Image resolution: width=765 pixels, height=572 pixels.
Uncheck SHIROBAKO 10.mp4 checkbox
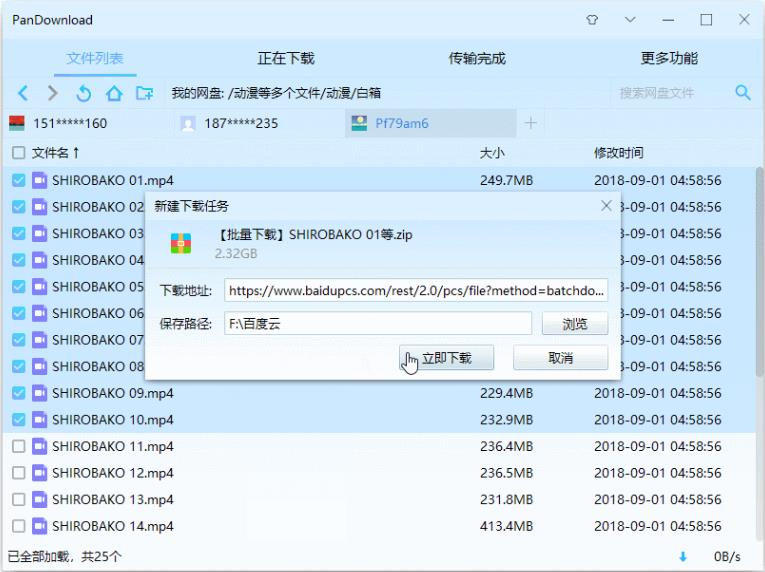pyautogui.click(x=19, y=420)
